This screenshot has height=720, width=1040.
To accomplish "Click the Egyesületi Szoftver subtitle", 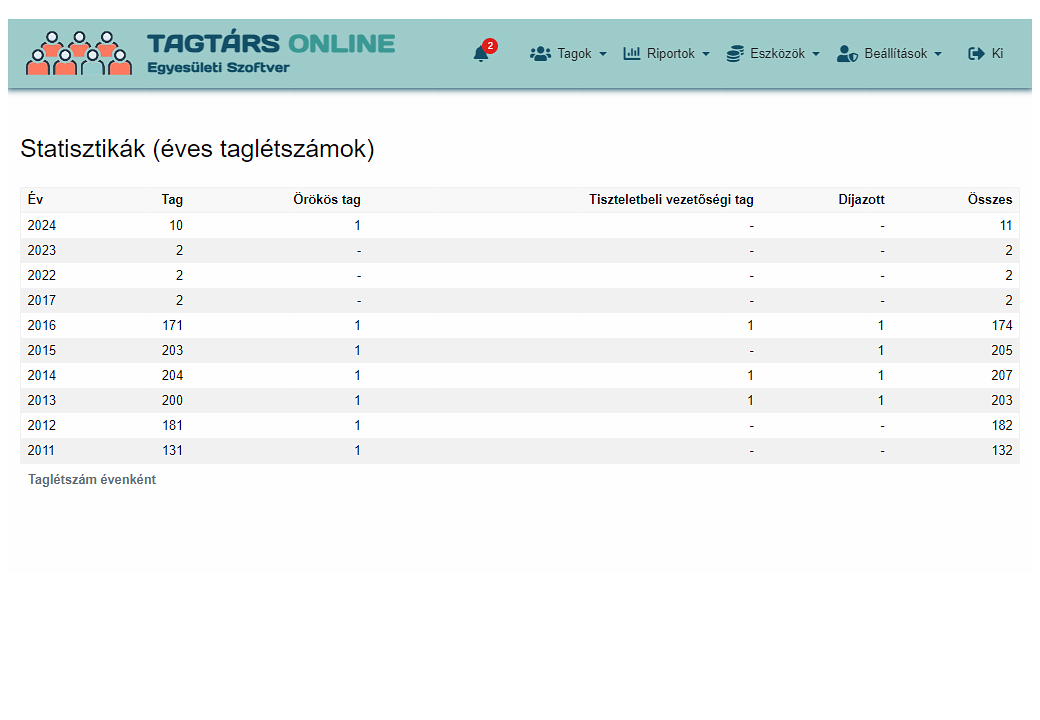I will point(218,68).
